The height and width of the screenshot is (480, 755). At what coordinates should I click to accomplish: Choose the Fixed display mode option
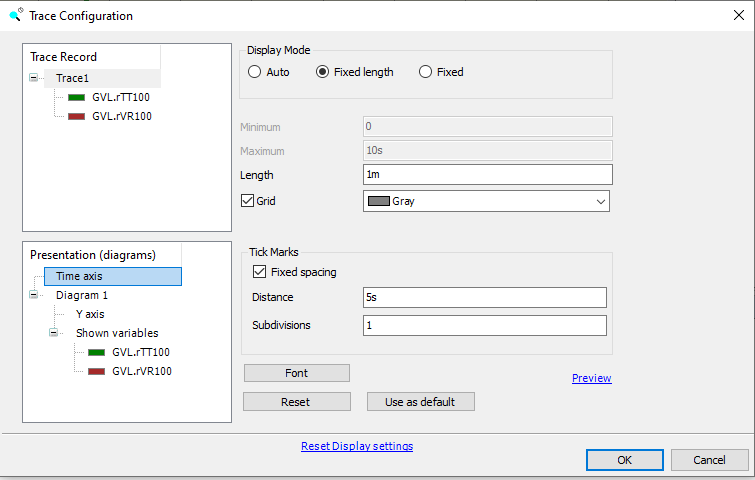[x=426, y=72]
